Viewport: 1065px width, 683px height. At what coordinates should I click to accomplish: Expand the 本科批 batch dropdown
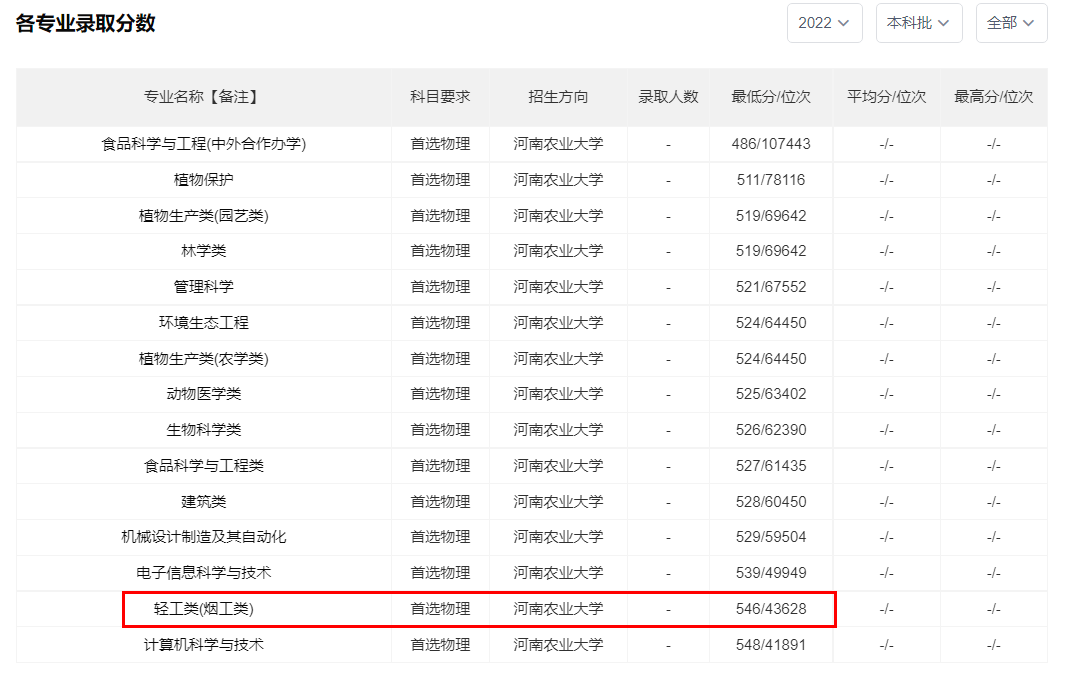pos(918,23)
